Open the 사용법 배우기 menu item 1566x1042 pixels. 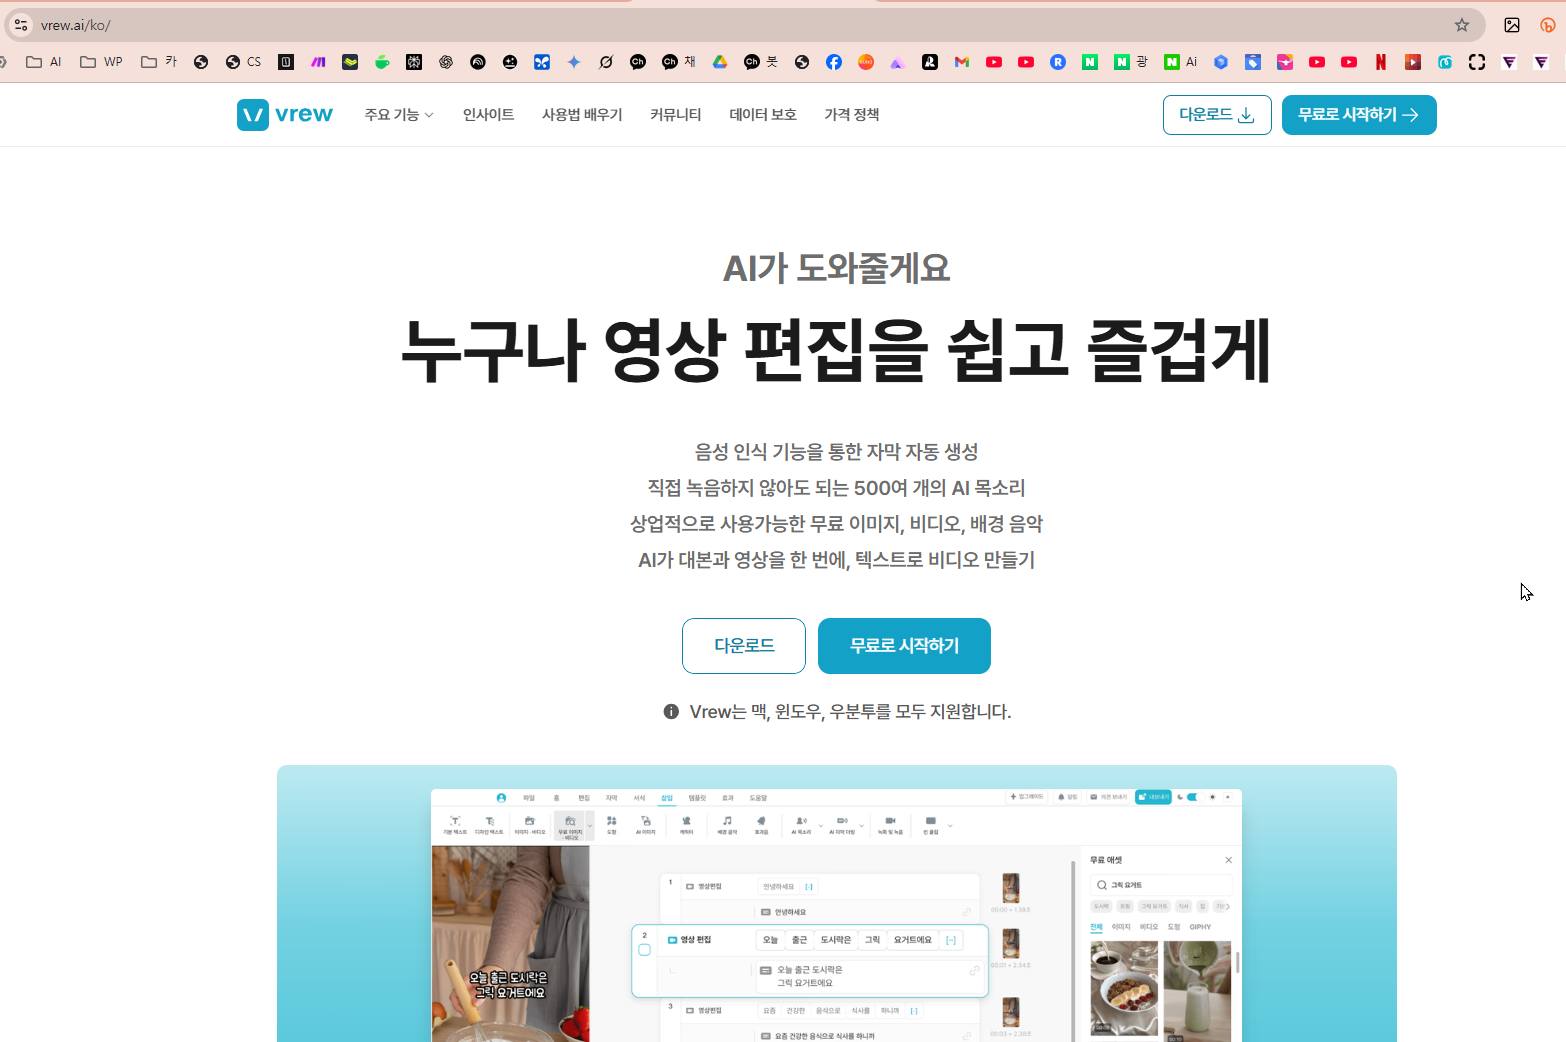[x=582, y=115]
